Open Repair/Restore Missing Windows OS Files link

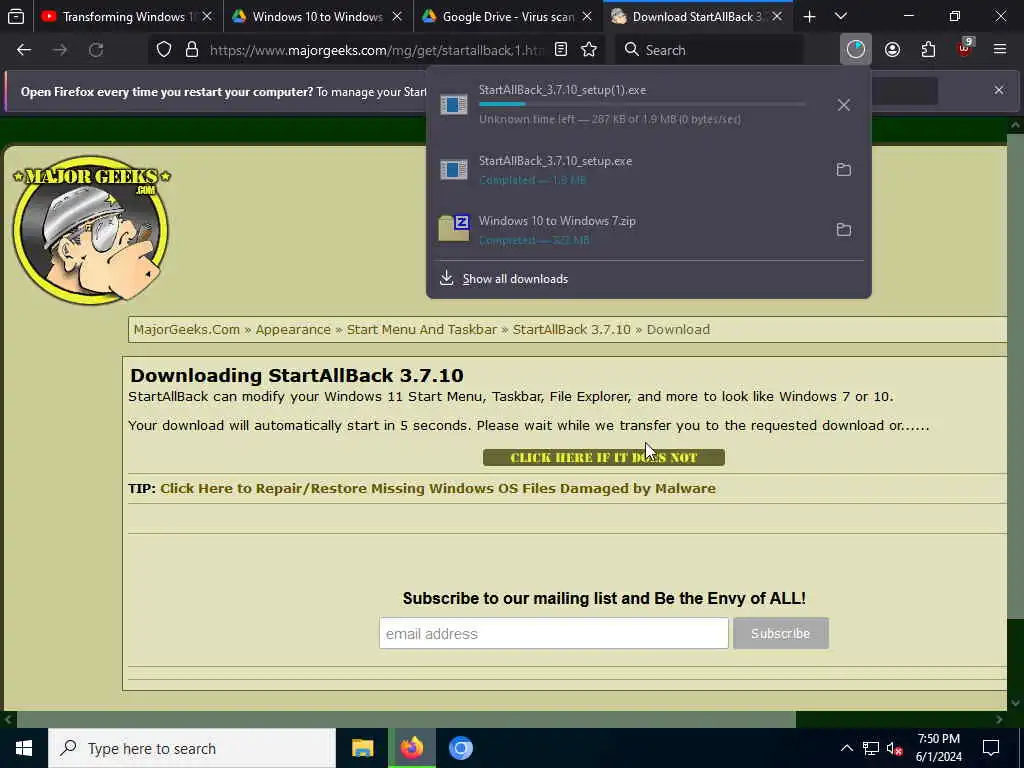[x=438, y=488]
